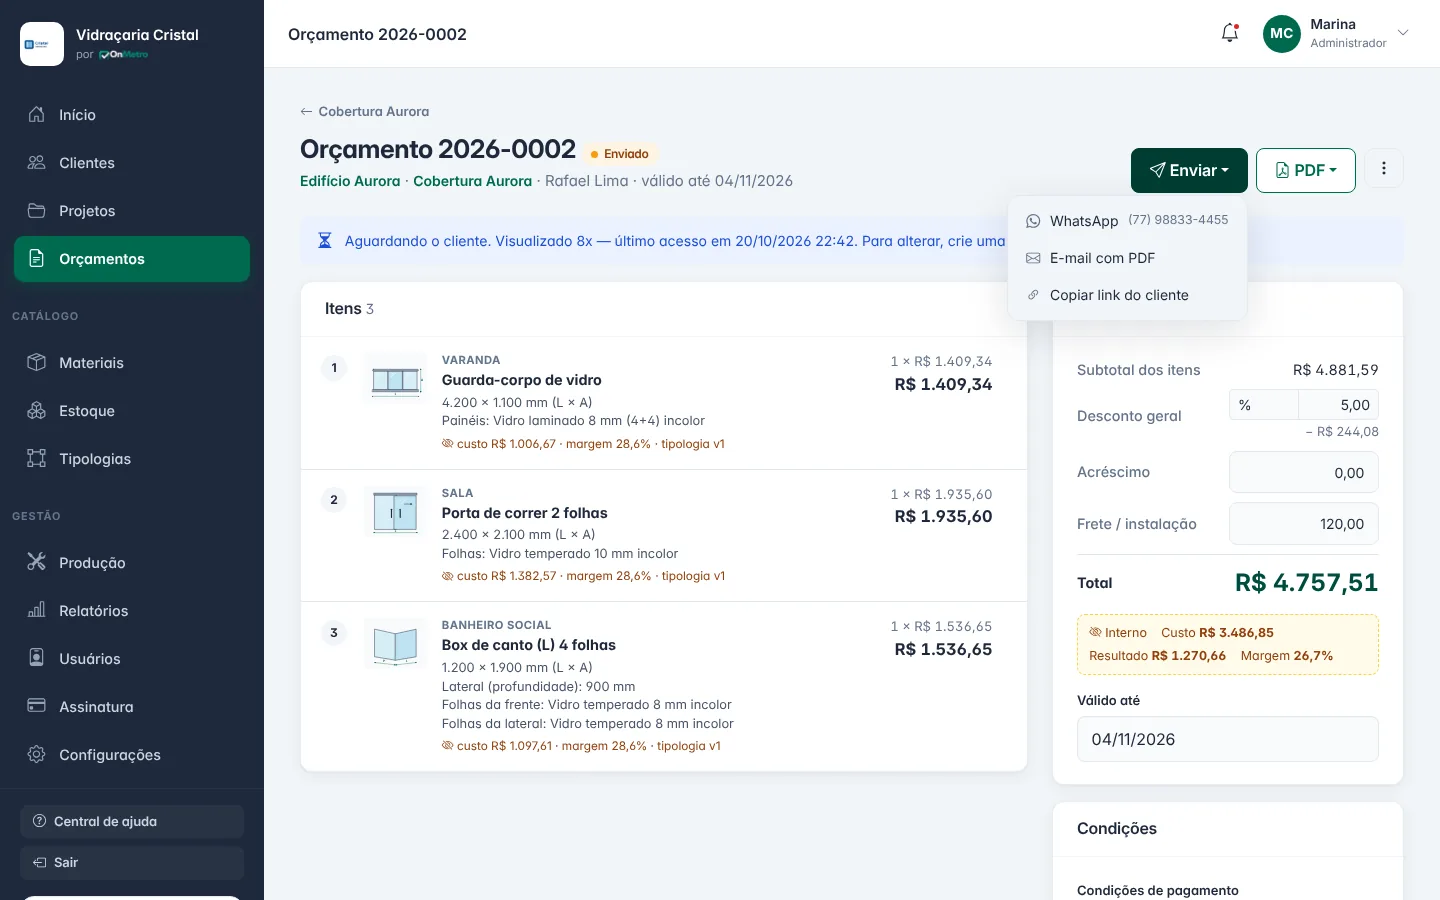Click the Porta de correr 2 folhas title
Screen dimensions: 1440x900
tap(525, 513)
